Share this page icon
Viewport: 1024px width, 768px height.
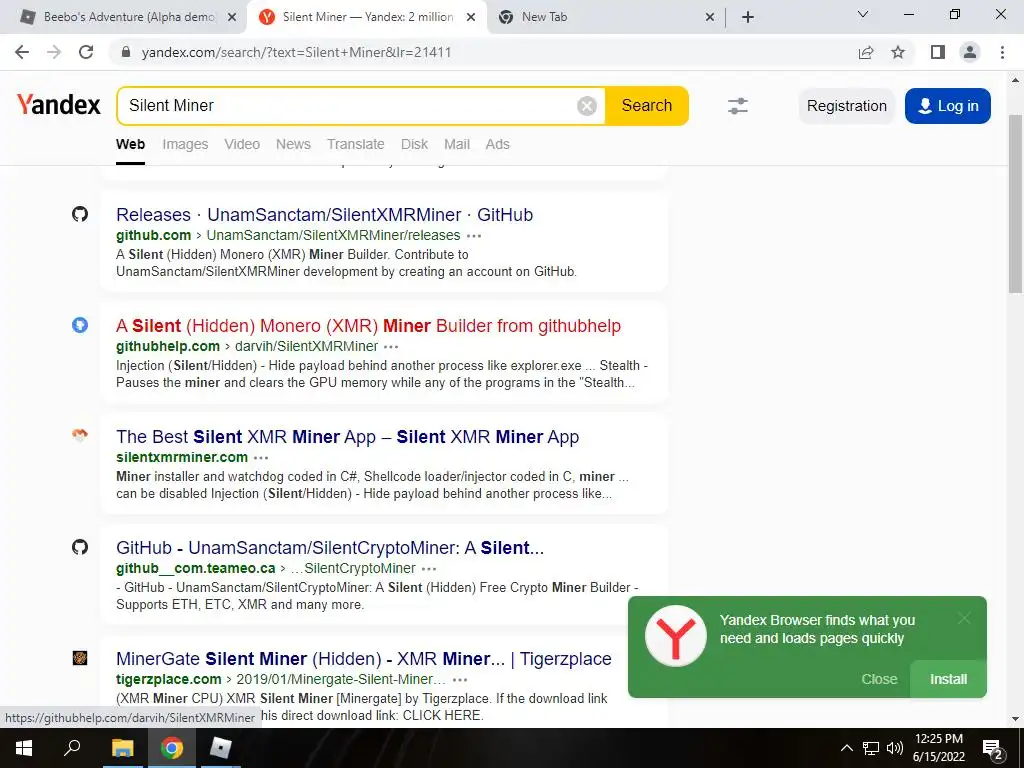(x=866, y=52)
